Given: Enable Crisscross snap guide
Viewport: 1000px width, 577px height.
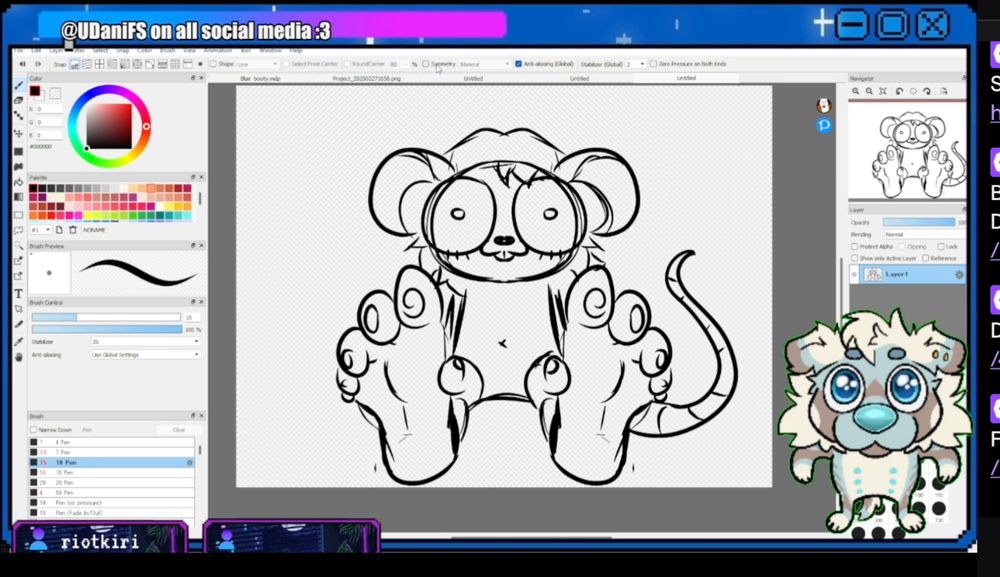Looking at the screenshot, I should click(99, 64).
